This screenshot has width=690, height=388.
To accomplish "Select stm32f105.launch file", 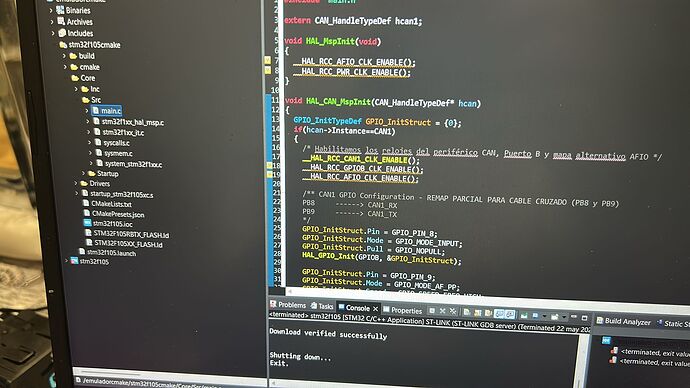I will 107,253.
